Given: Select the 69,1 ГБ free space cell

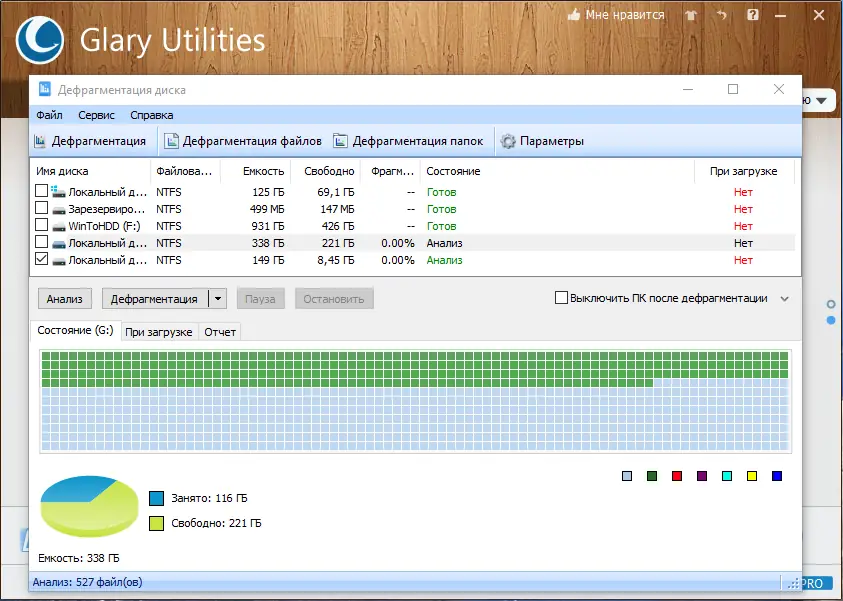Looking at the screenshot, I should (336, 192).
